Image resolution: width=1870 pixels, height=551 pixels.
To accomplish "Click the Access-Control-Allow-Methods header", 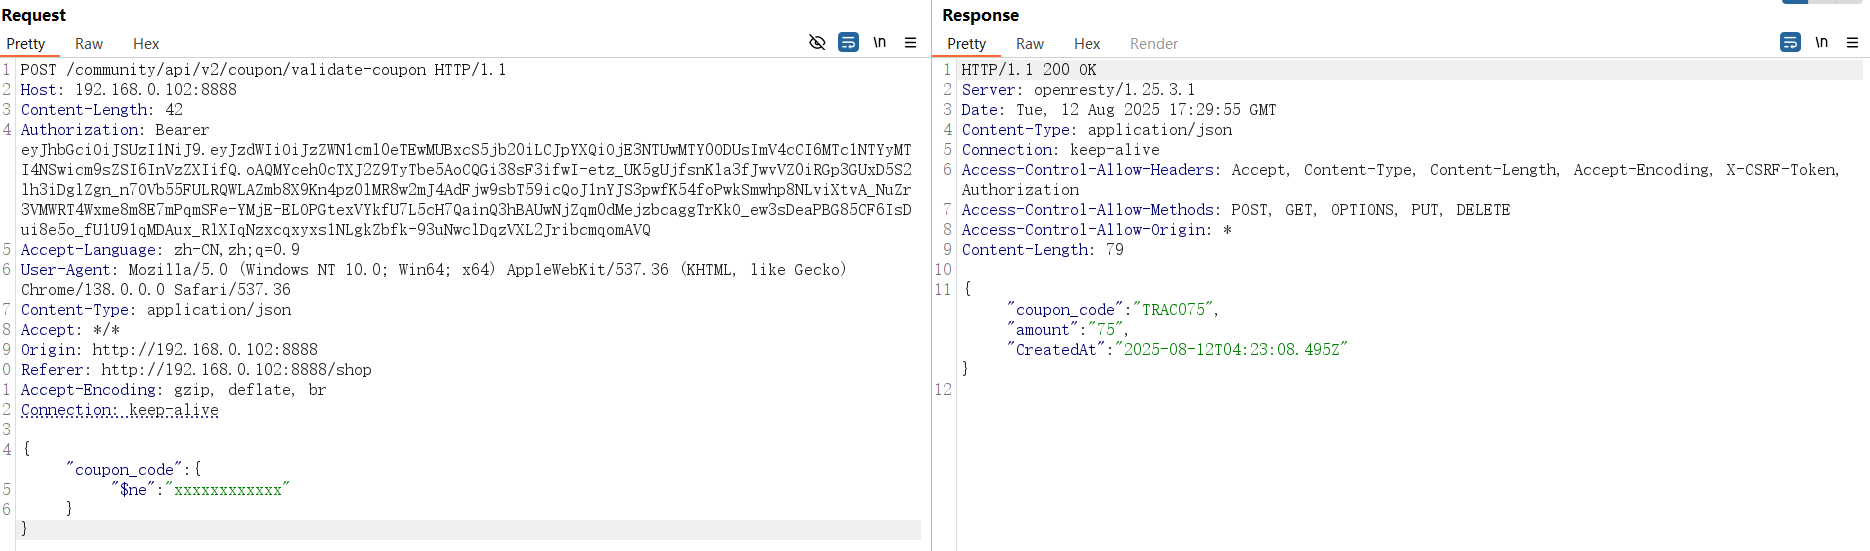I will (x=1236, y=210).
